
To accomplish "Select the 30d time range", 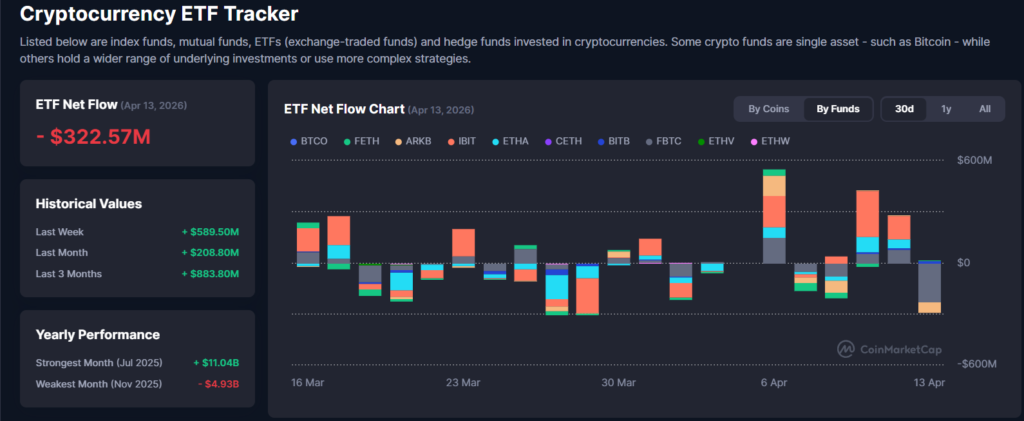I will pos(904,109).
